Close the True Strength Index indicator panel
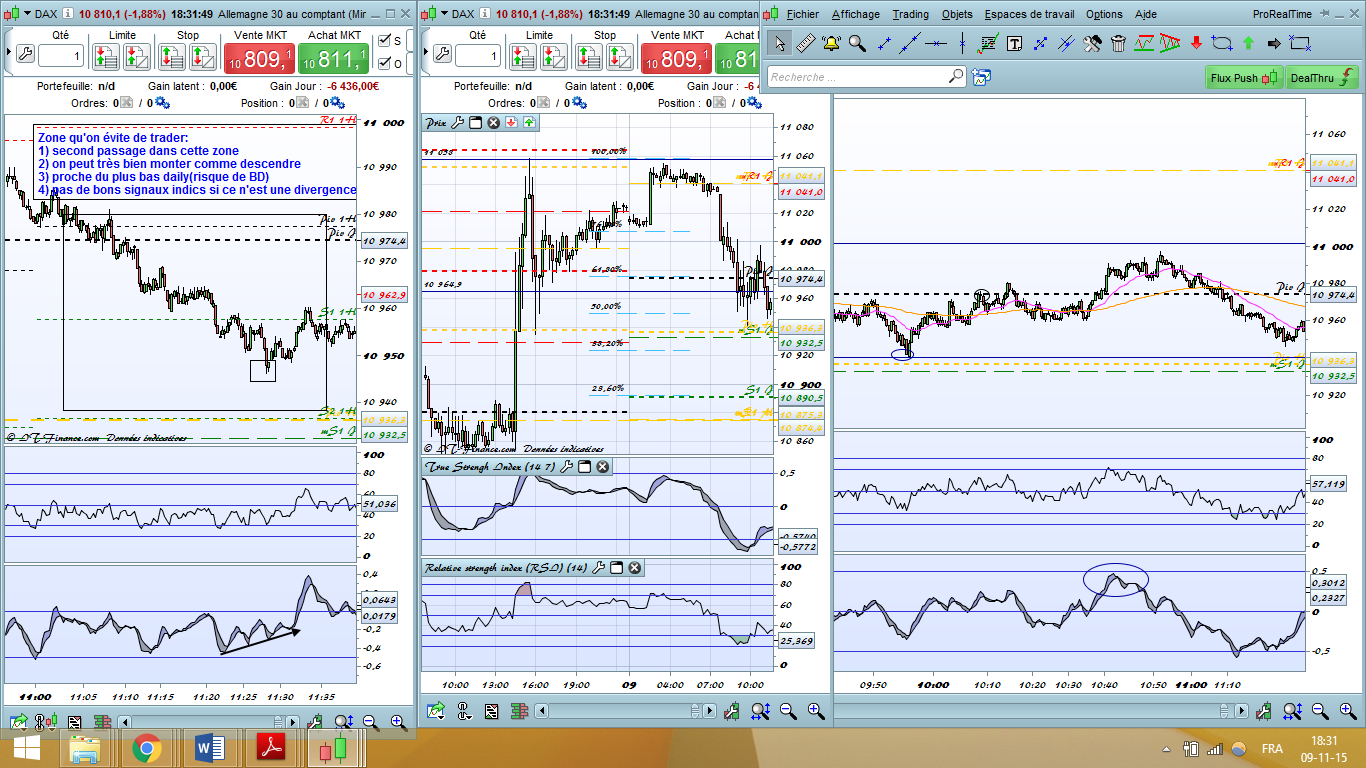1366x768 pixels. [x=603, y=467]
